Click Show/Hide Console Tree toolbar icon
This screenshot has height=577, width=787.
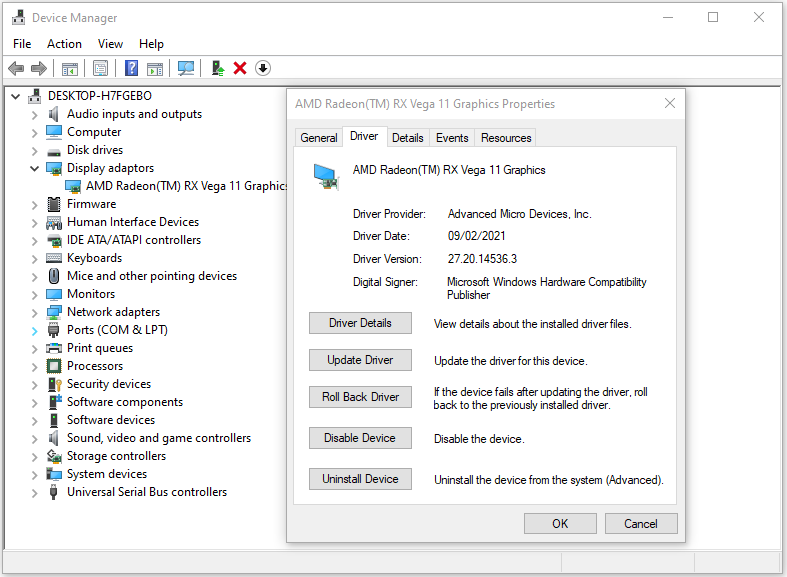(69, 68)
